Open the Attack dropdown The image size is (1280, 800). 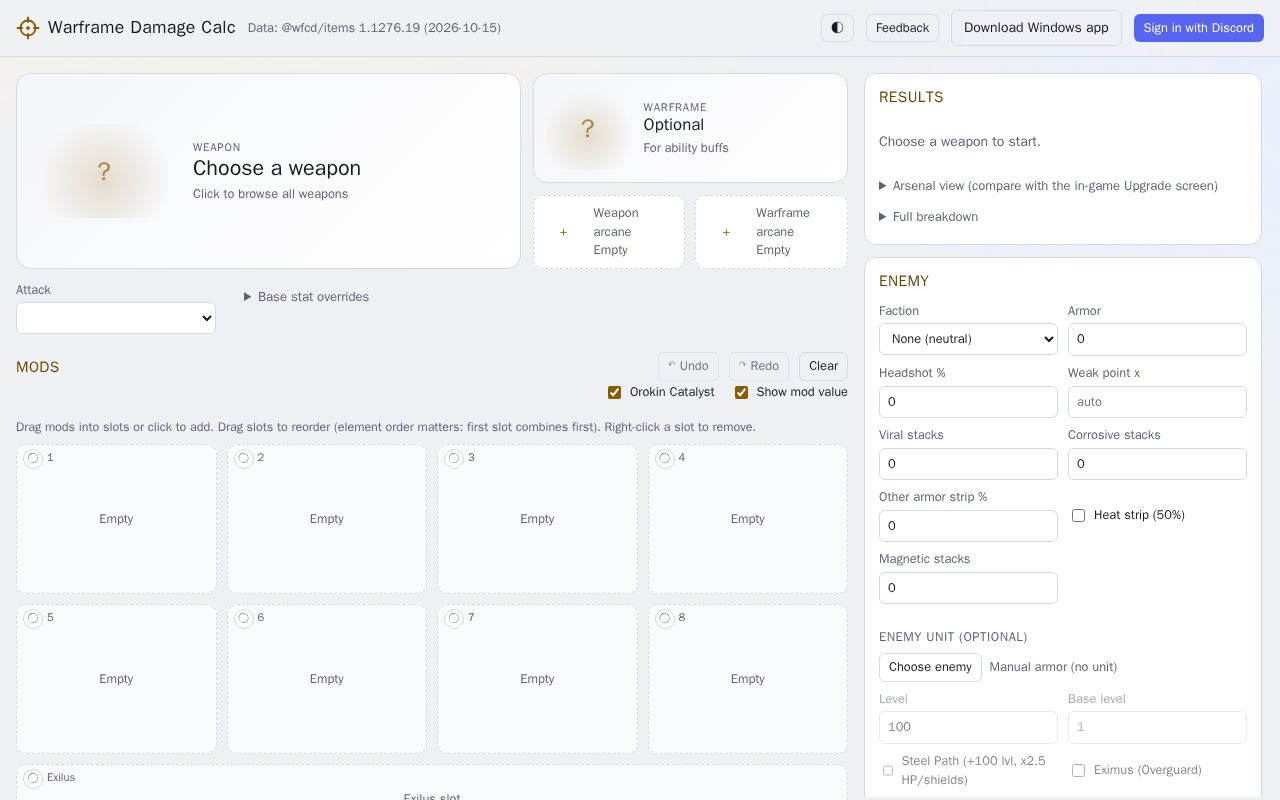(x=116, y=318)
